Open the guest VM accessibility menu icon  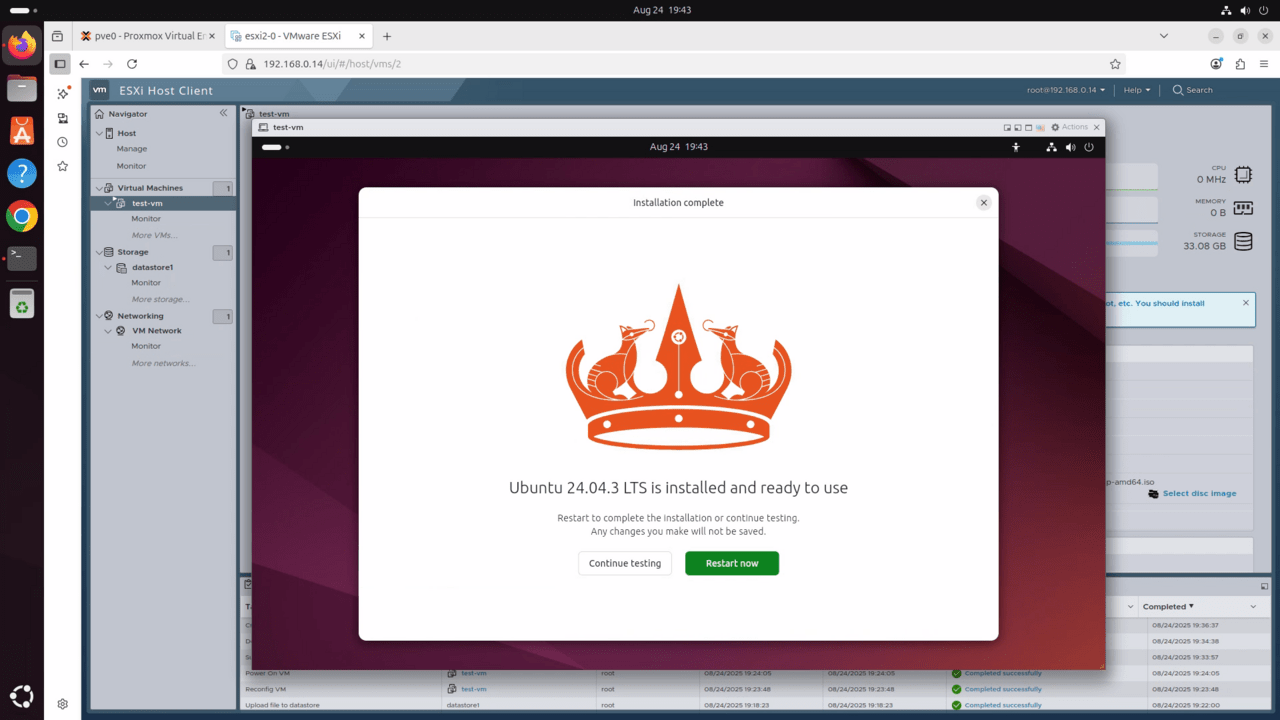1016,147
